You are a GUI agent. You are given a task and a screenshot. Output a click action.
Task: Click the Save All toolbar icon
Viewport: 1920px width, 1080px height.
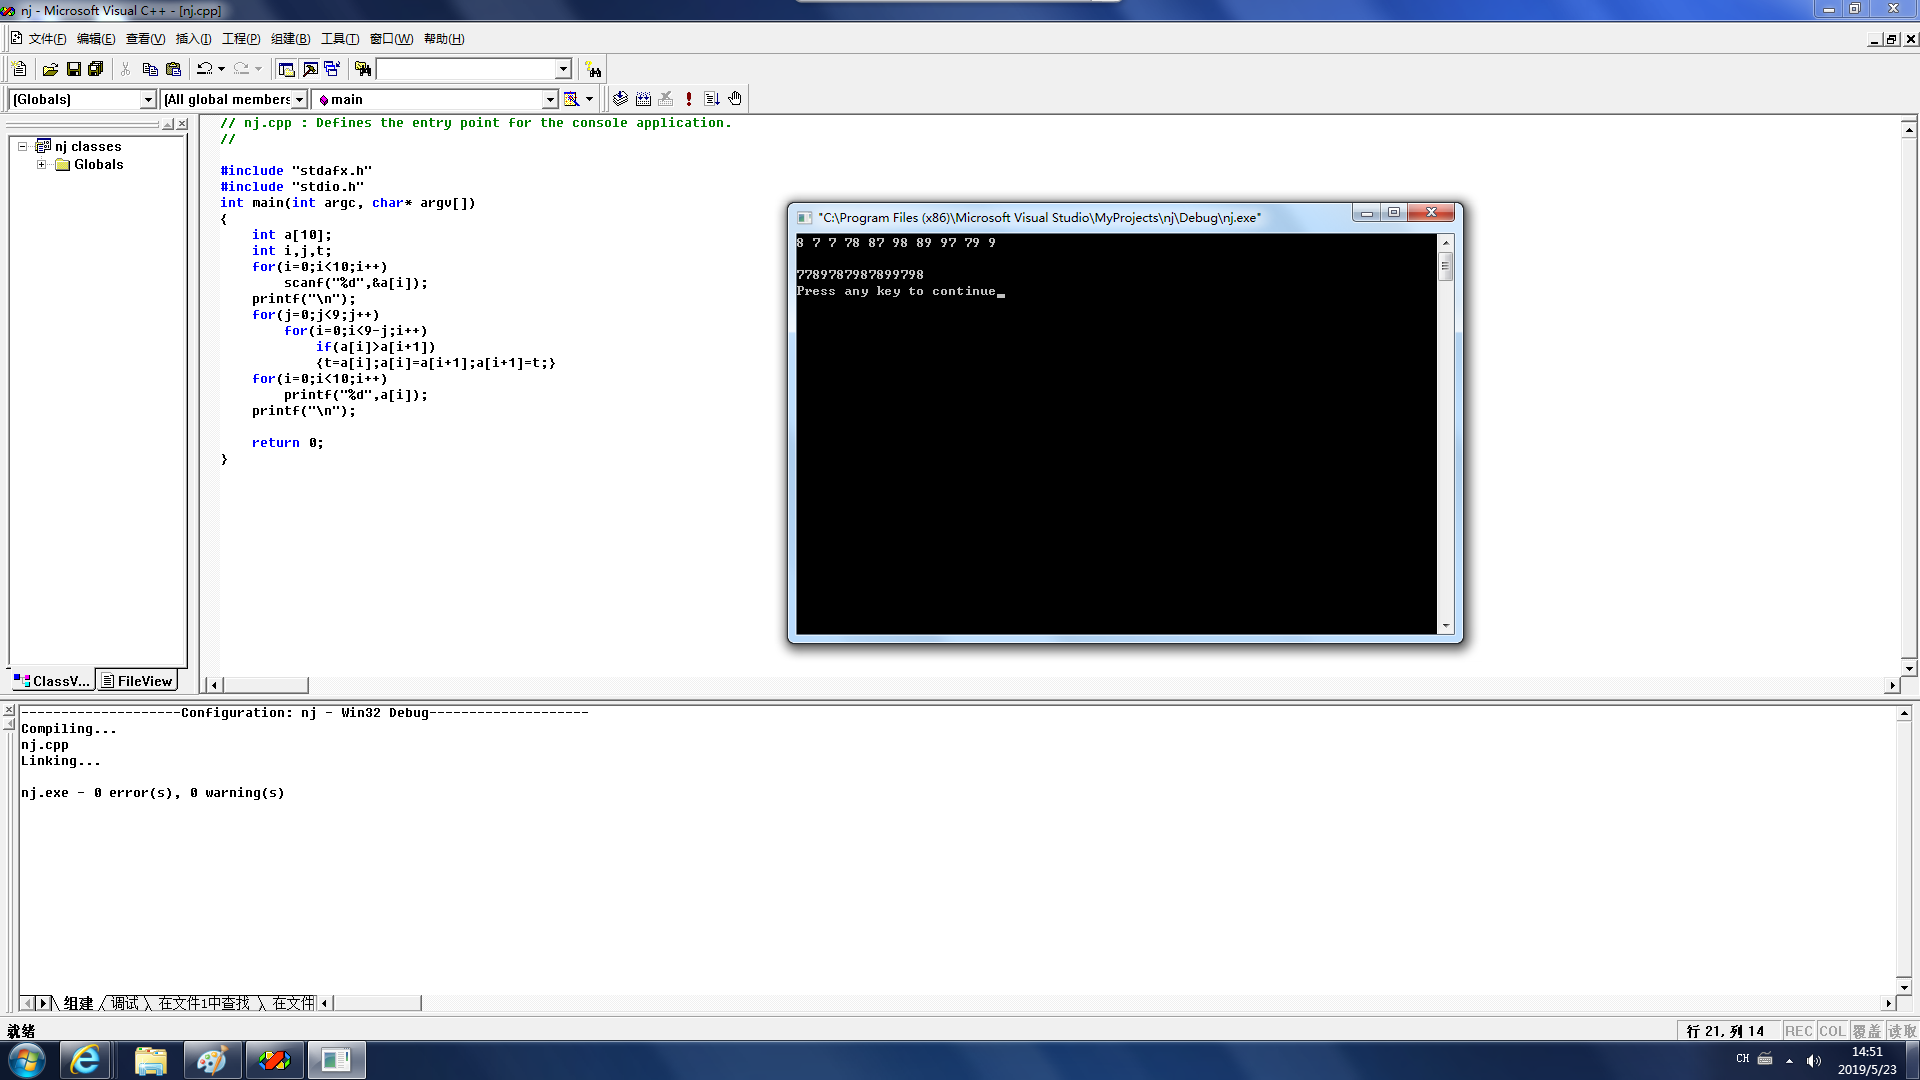point(96,69)
